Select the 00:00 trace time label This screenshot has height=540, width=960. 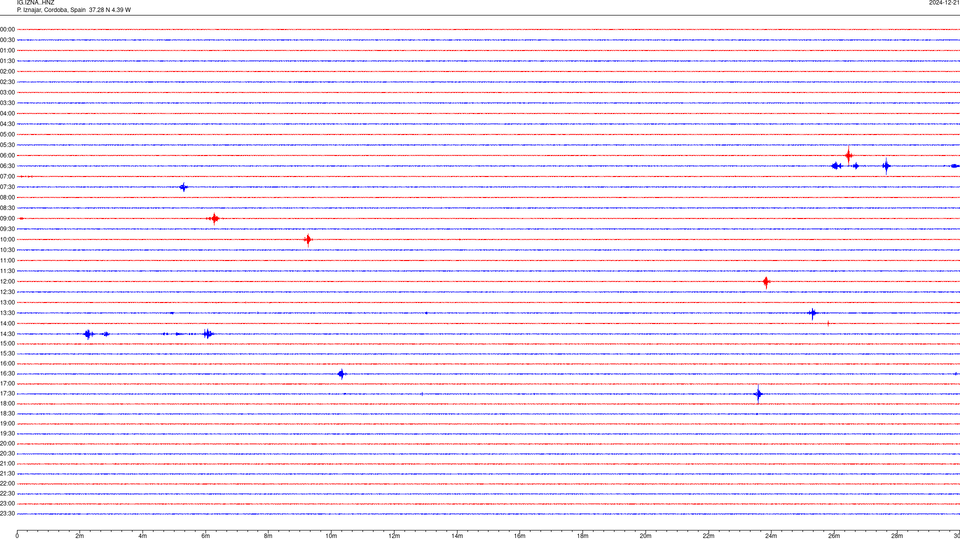click(7, 29)
